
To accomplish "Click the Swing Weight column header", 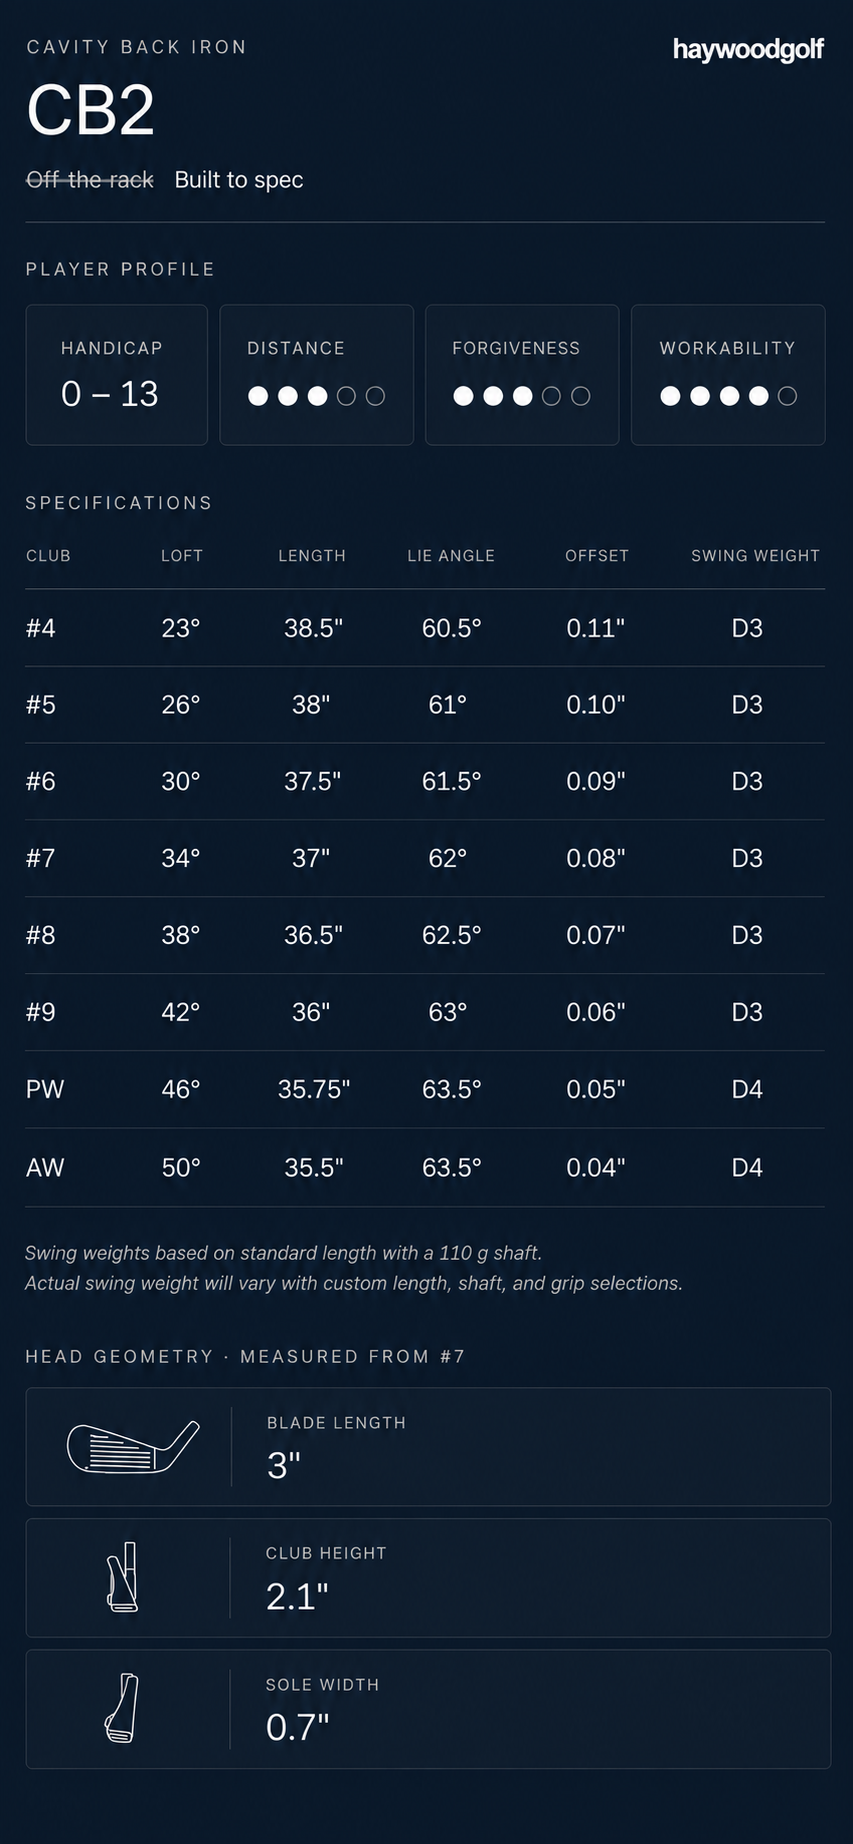I will (x=755, y=556).
